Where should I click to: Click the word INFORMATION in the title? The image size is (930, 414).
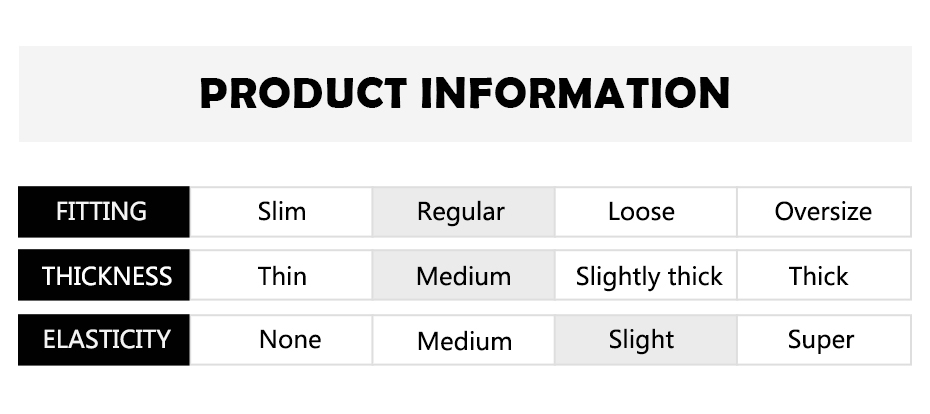tap(574, 93)
